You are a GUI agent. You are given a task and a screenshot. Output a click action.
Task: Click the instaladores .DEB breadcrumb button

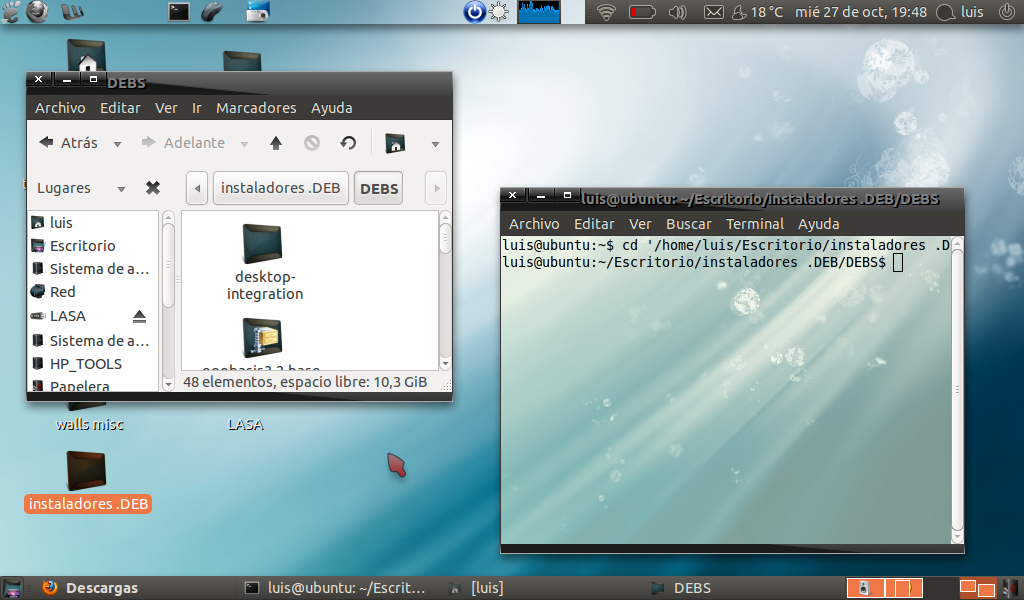click(280, 188)
